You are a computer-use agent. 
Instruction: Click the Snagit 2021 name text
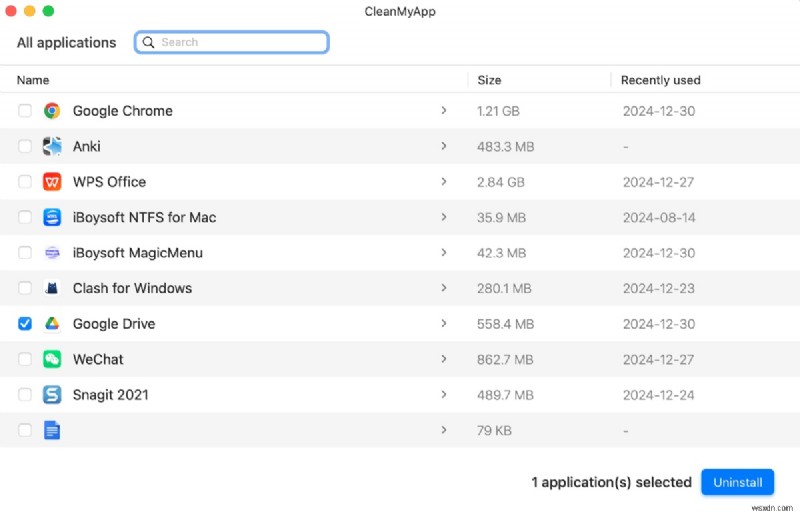point(110,395)
